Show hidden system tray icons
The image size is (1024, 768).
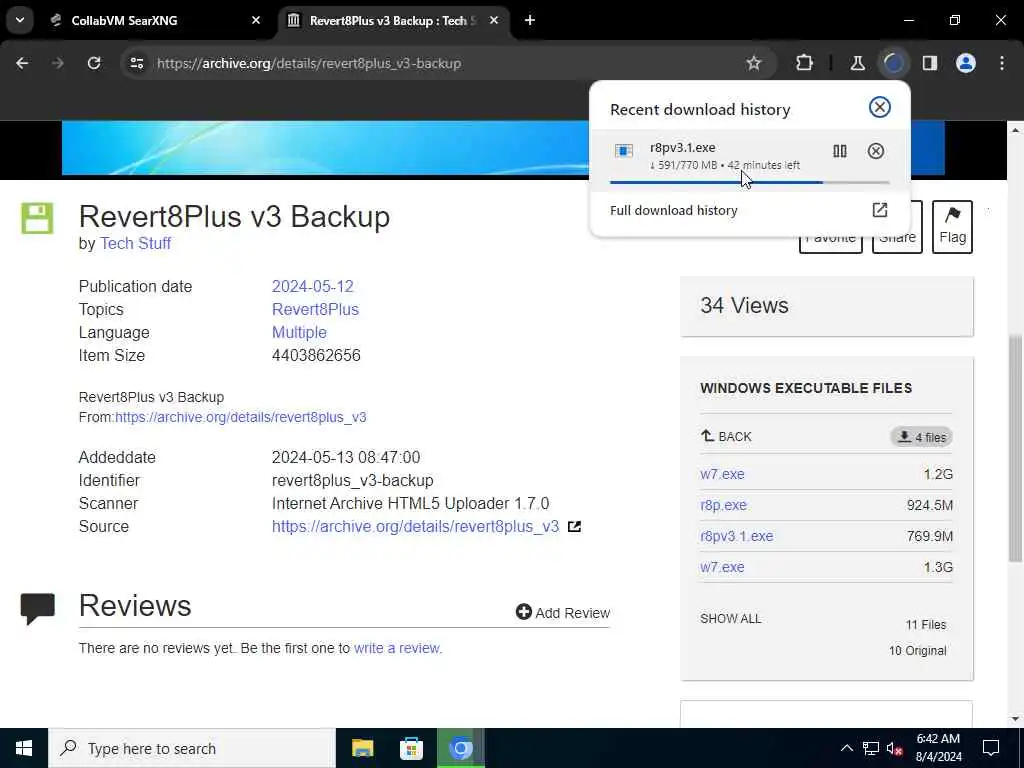click(846, 748)
